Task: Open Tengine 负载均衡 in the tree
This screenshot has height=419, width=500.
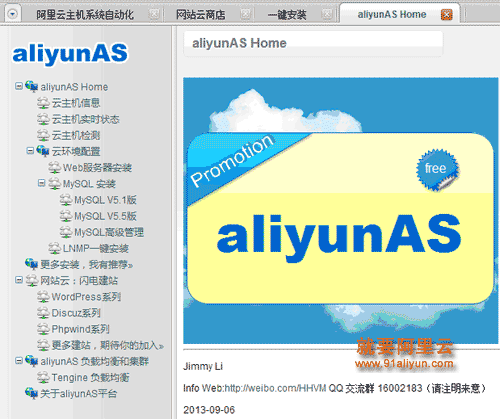Action: pos(90,378)
